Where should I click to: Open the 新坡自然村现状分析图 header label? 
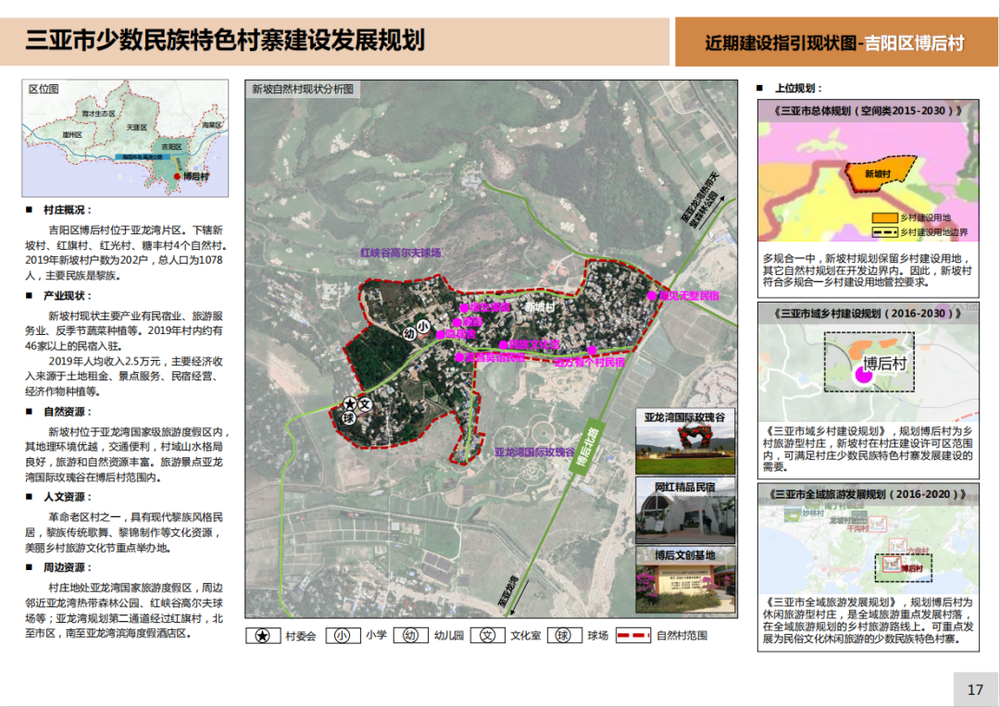pos(303,90)
